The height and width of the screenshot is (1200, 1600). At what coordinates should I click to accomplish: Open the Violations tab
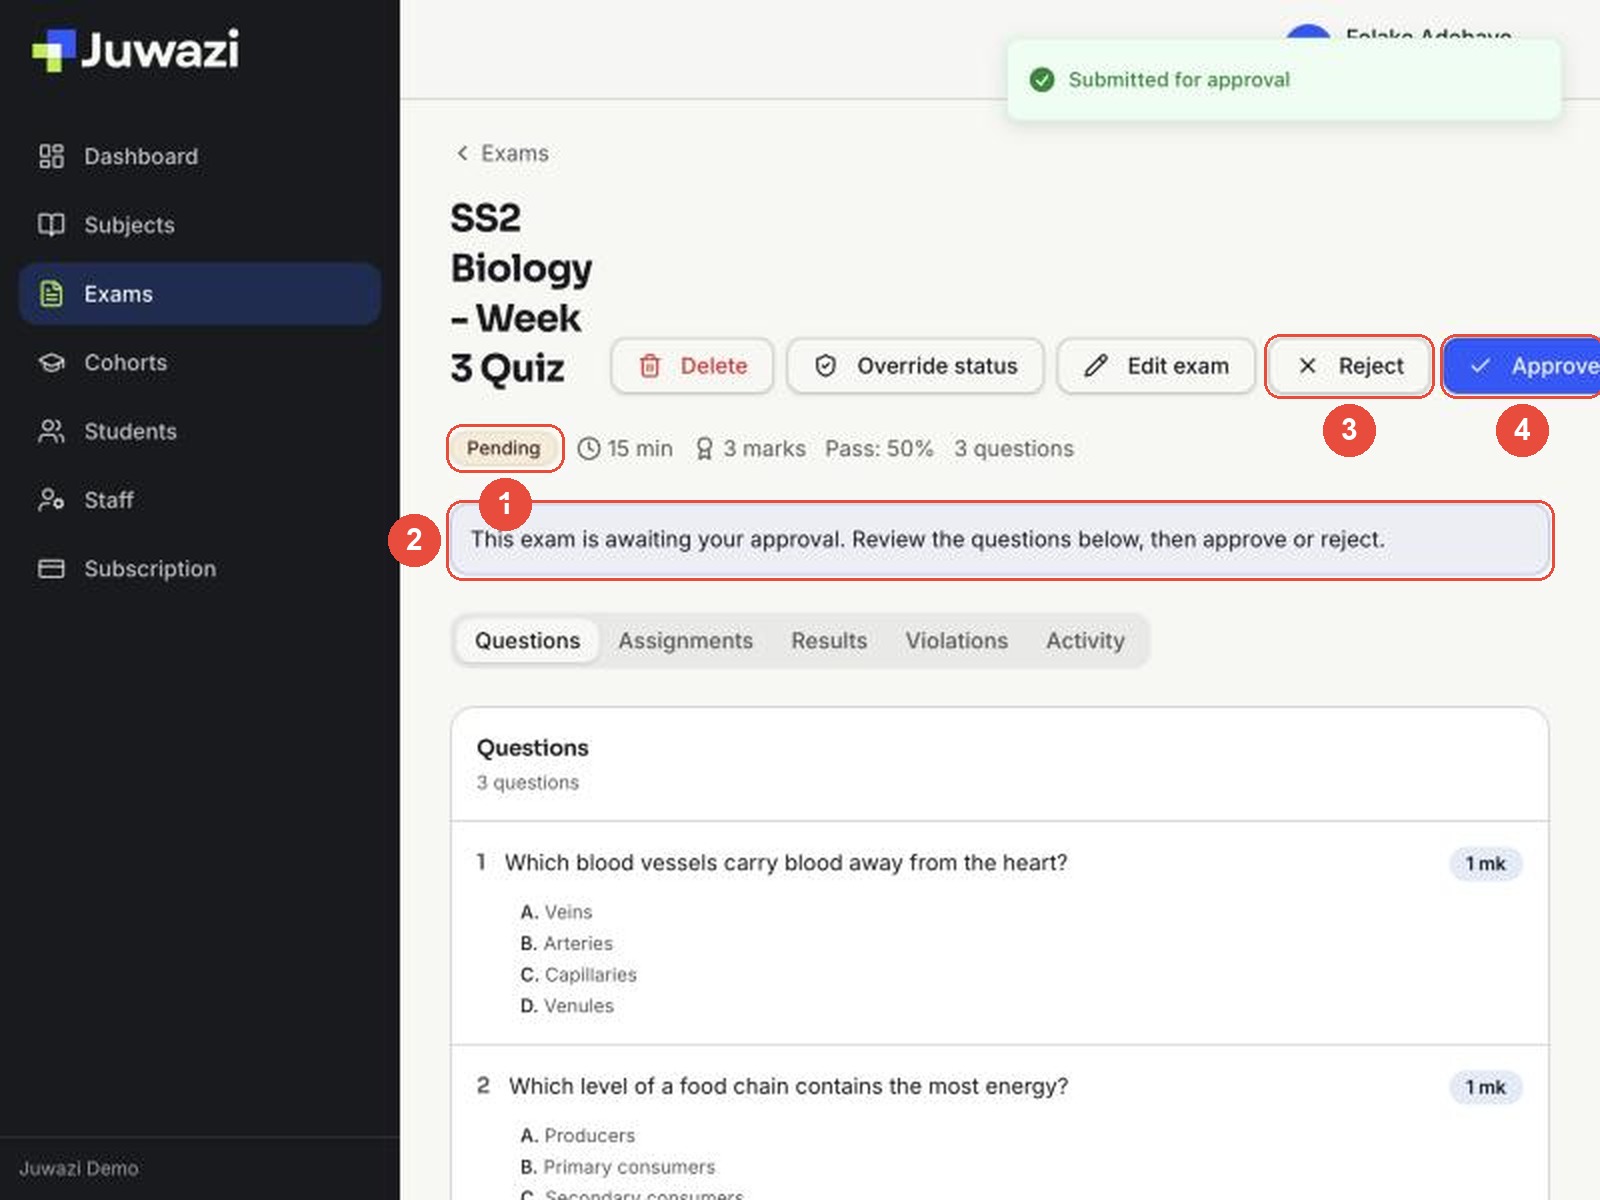(957, 641)
